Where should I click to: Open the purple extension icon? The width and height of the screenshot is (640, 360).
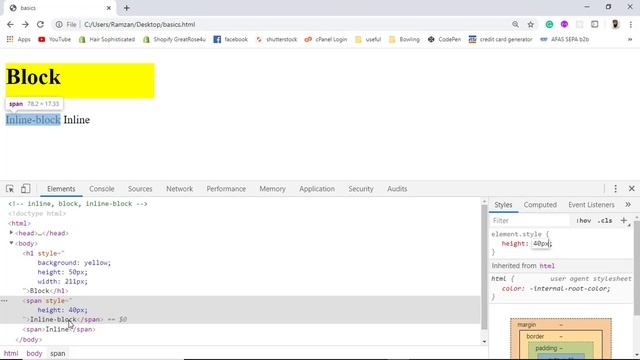564,24
